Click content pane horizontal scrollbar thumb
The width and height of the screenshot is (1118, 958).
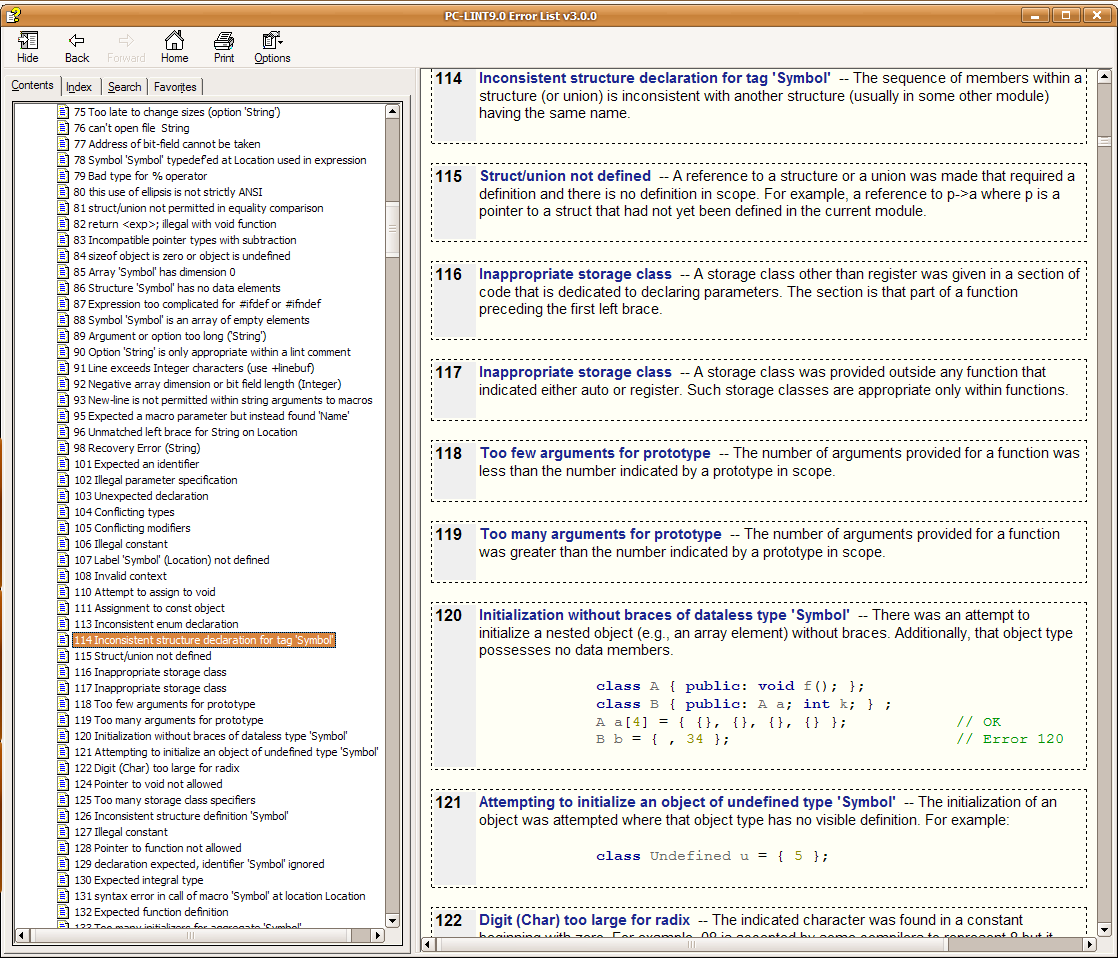click(x=691, y=944)
